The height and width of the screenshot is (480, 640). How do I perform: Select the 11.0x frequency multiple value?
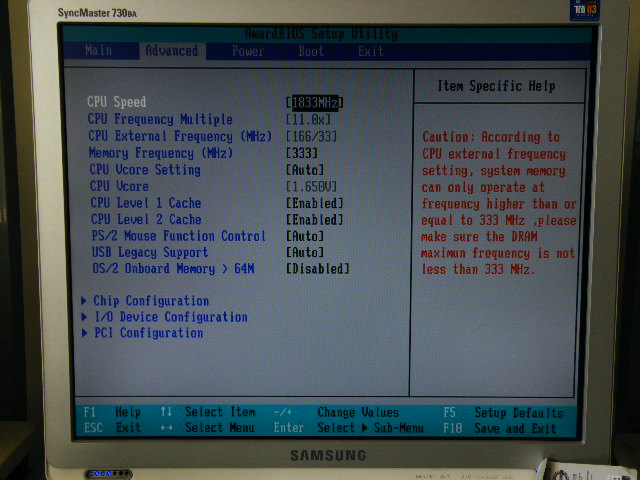click(308, 120)
